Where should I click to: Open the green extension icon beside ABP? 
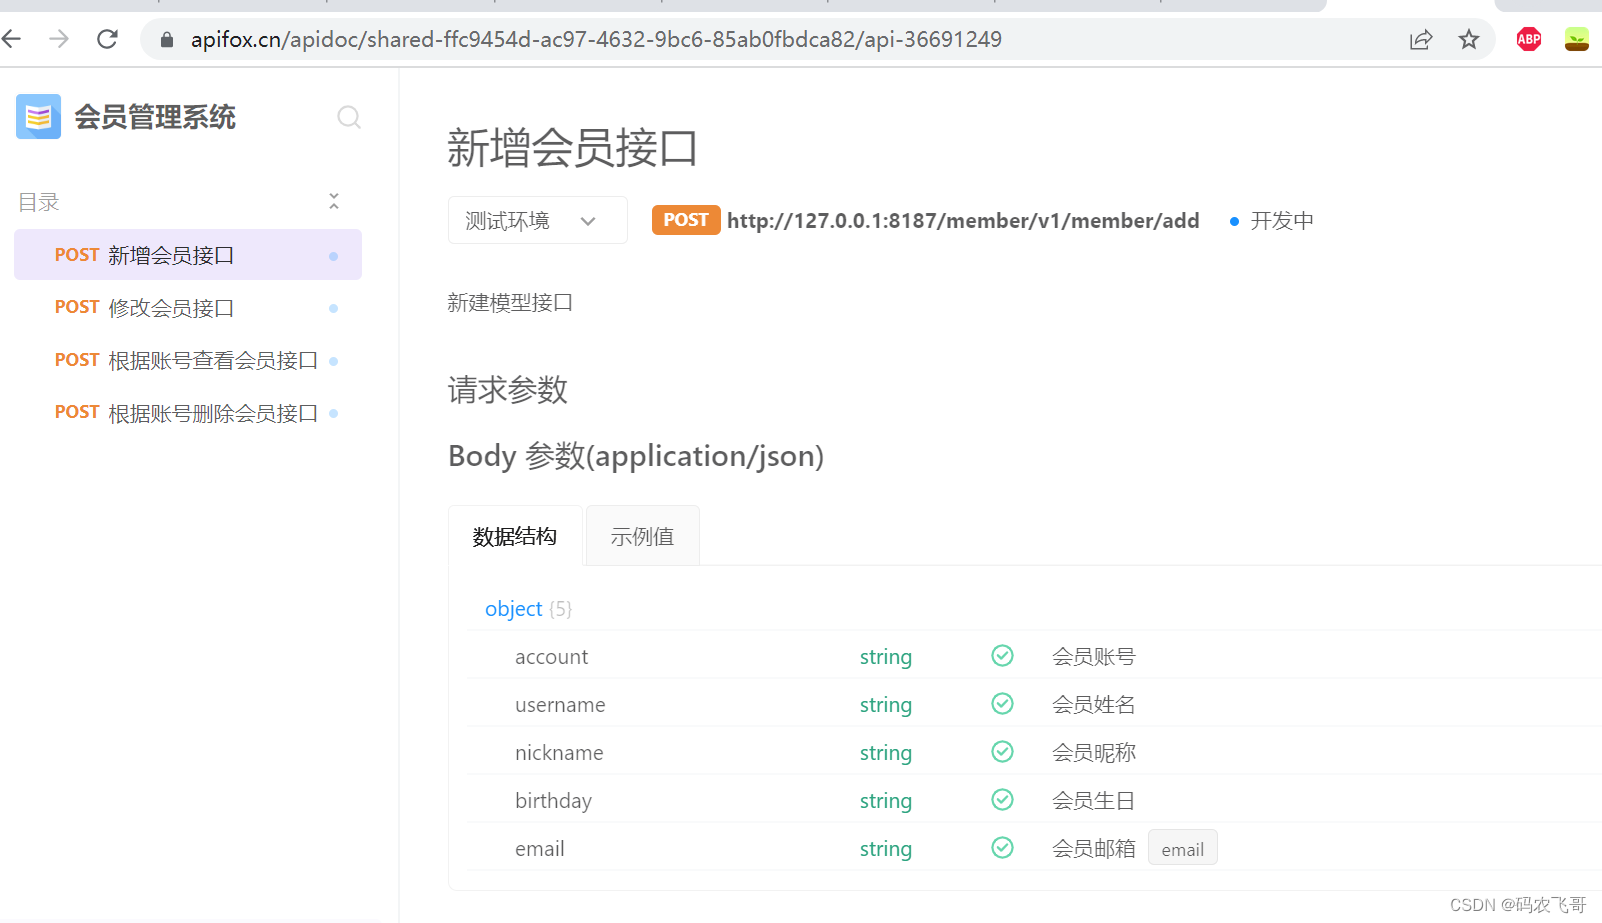pyautogui.click(x=1577, y=40)
